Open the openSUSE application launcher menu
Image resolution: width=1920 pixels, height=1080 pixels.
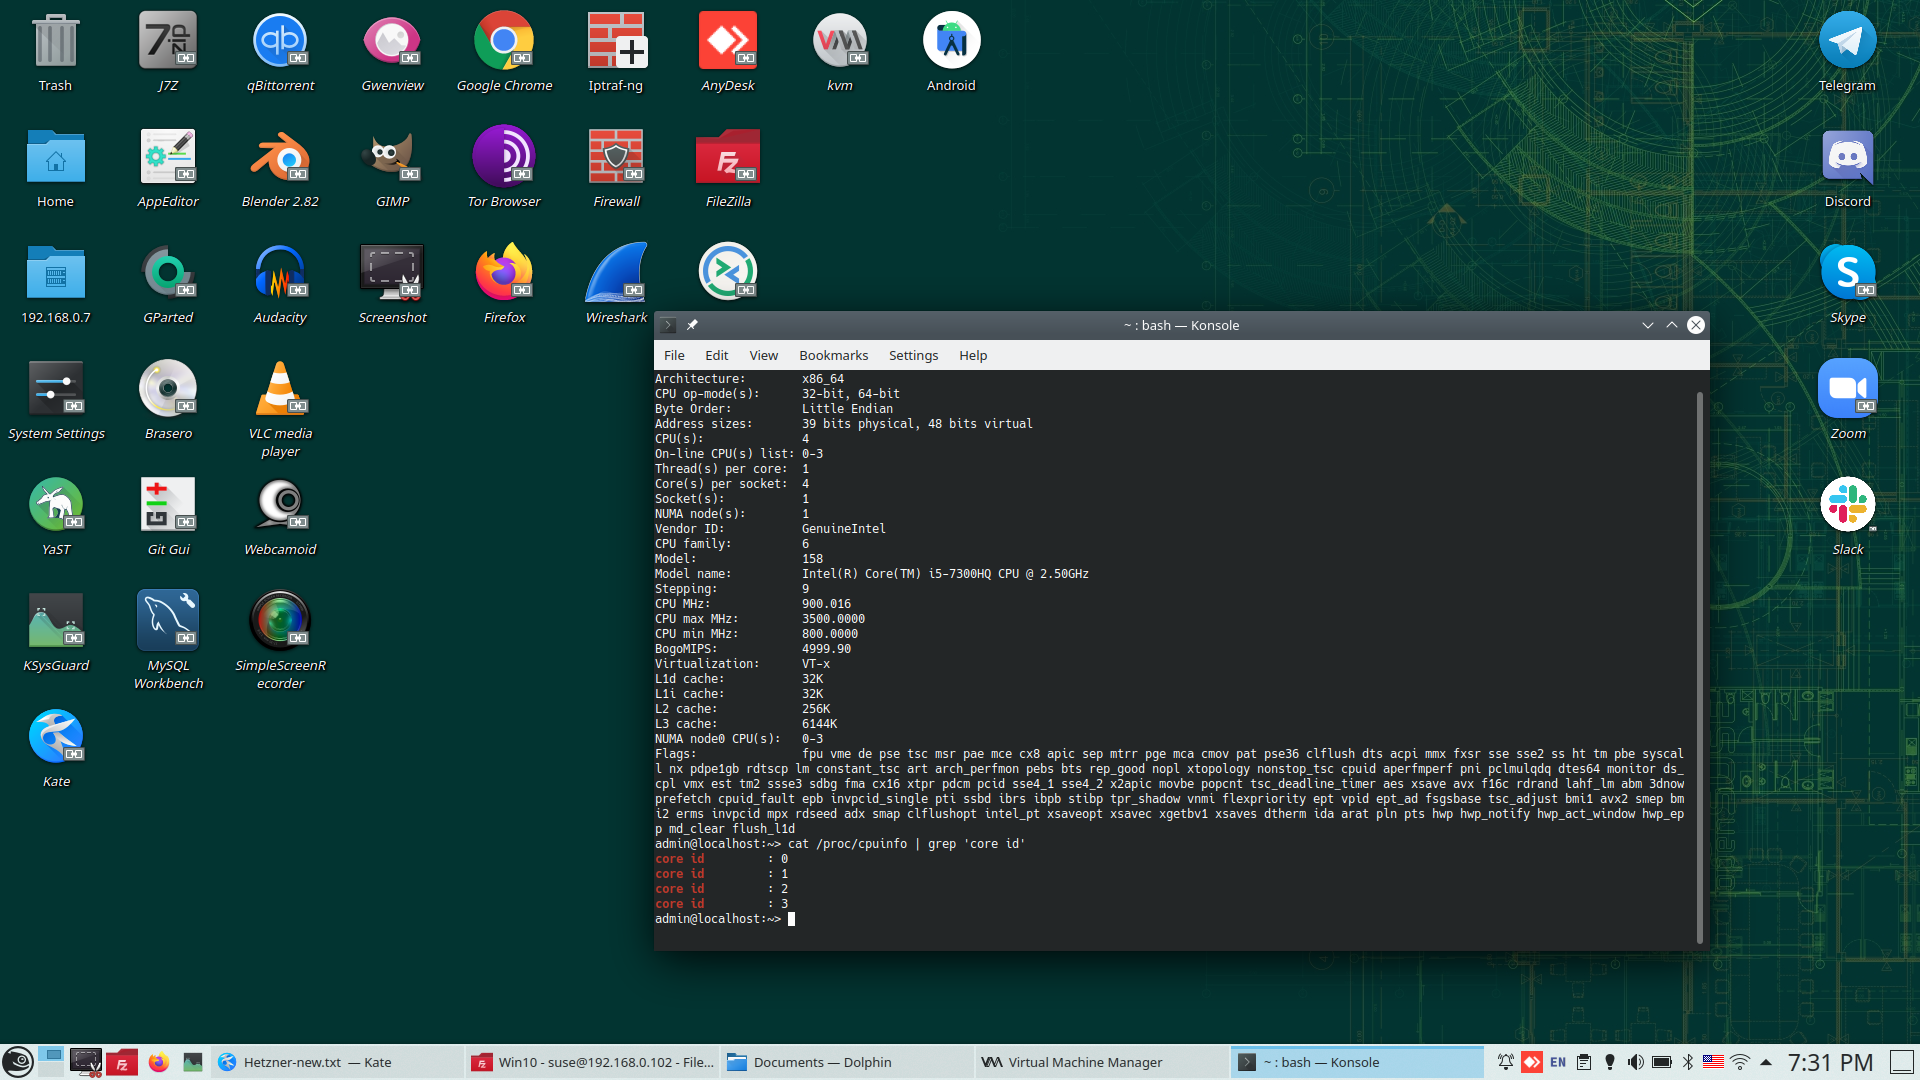pyautogui.click(x=18, y=1062)
